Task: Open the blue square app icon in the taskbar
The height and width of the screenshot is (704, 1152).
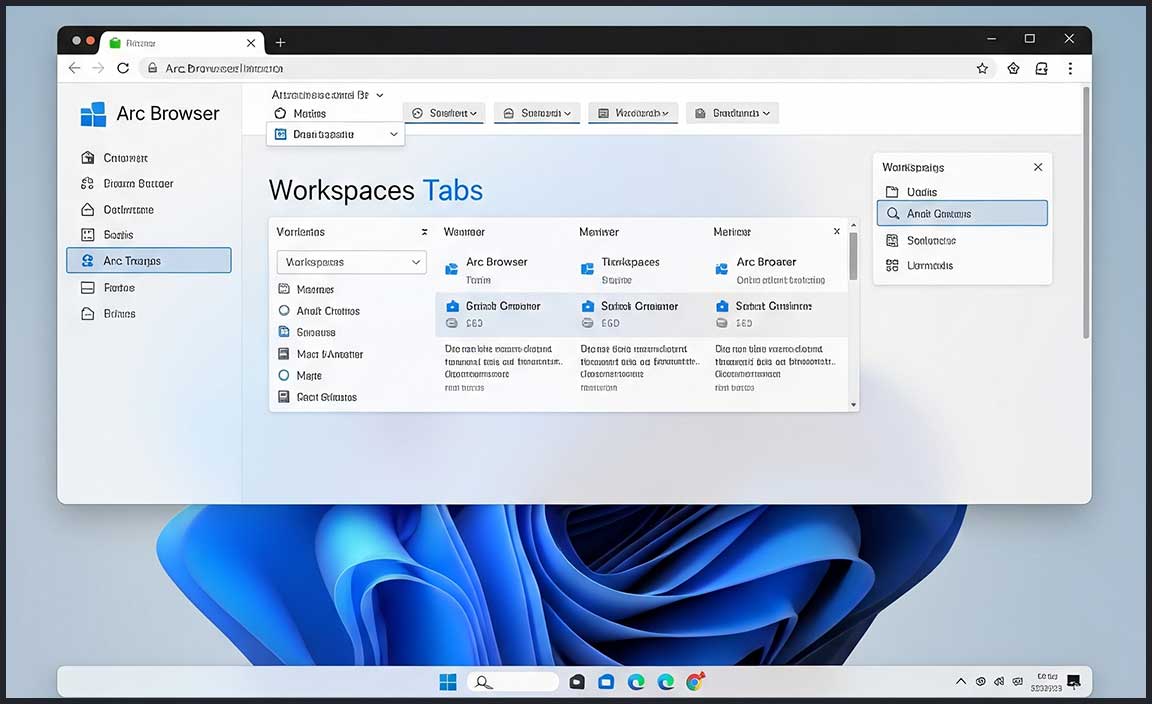Action: pos(606,682)
